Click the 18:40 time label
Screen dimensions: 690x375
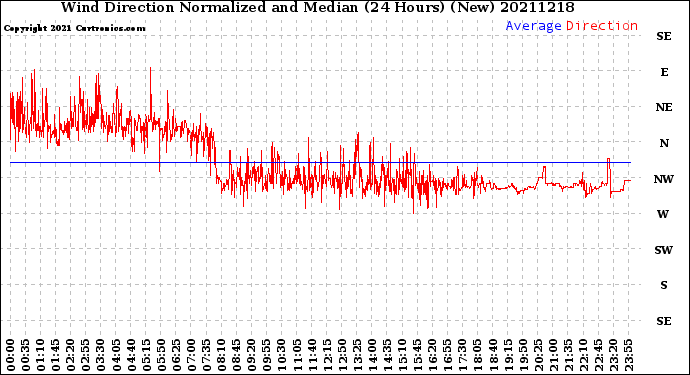pos(493,355)
